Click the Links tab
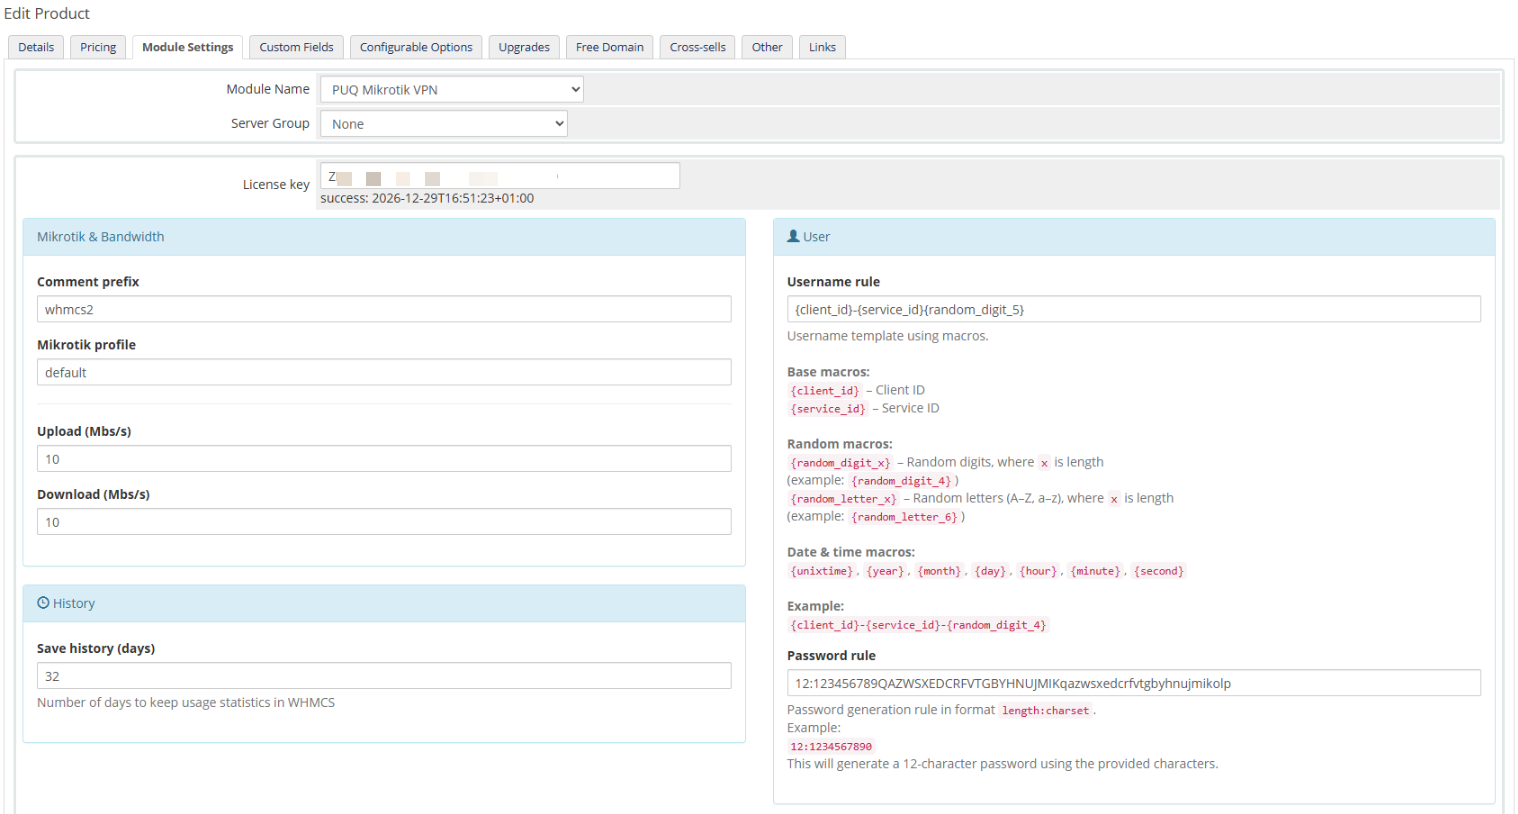The width and height of the screenshot is (1518, 814). point(821,46)
